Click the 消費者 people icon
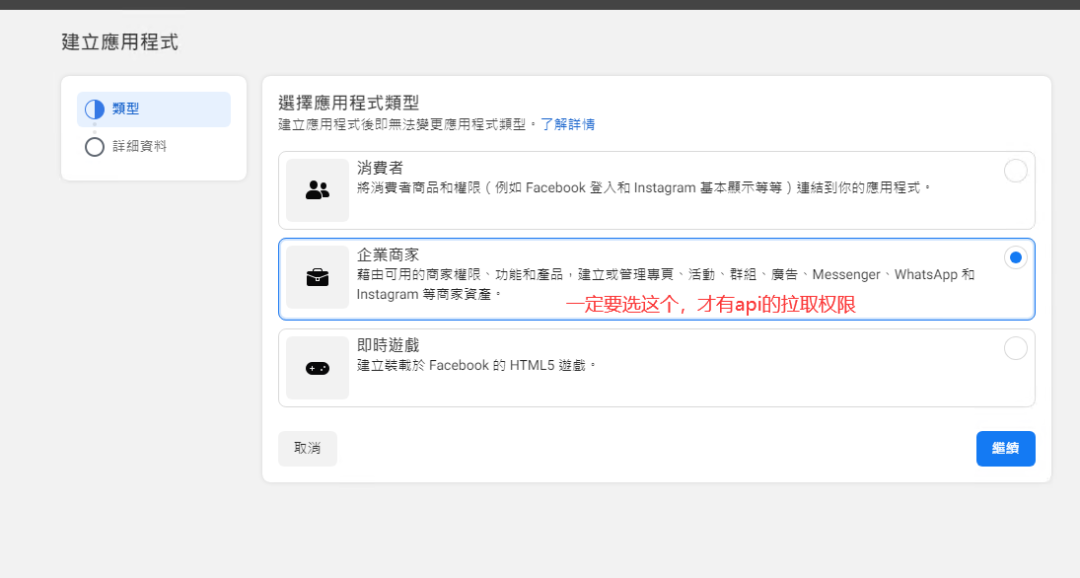The width and height of the screenshot is (1080, 578). [318, 190]
